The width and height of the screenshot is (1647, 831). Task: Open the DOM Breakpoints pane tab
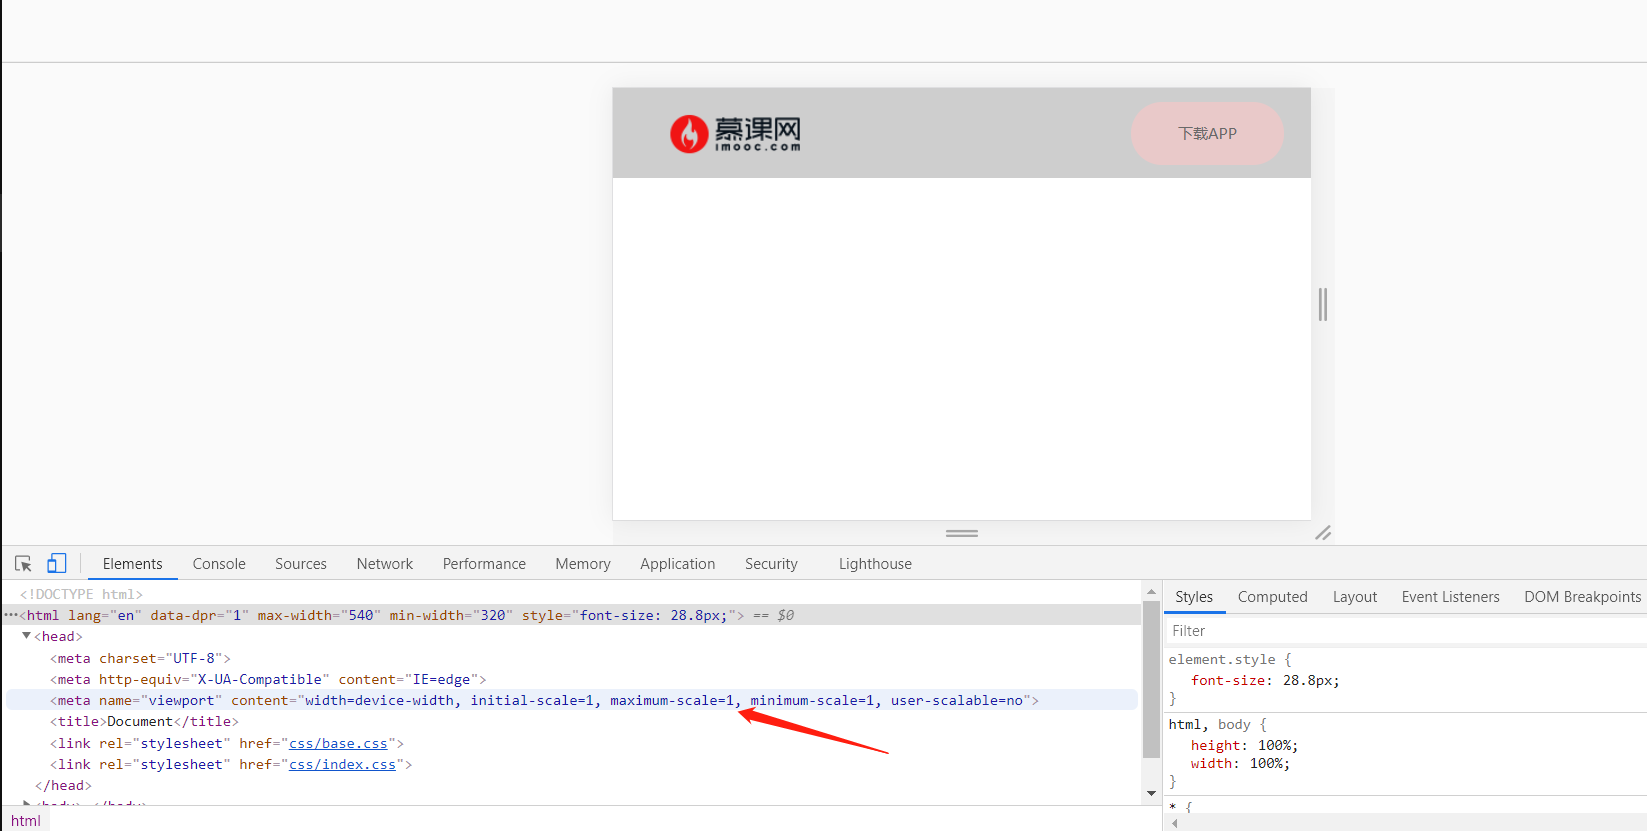point(1582,597)
